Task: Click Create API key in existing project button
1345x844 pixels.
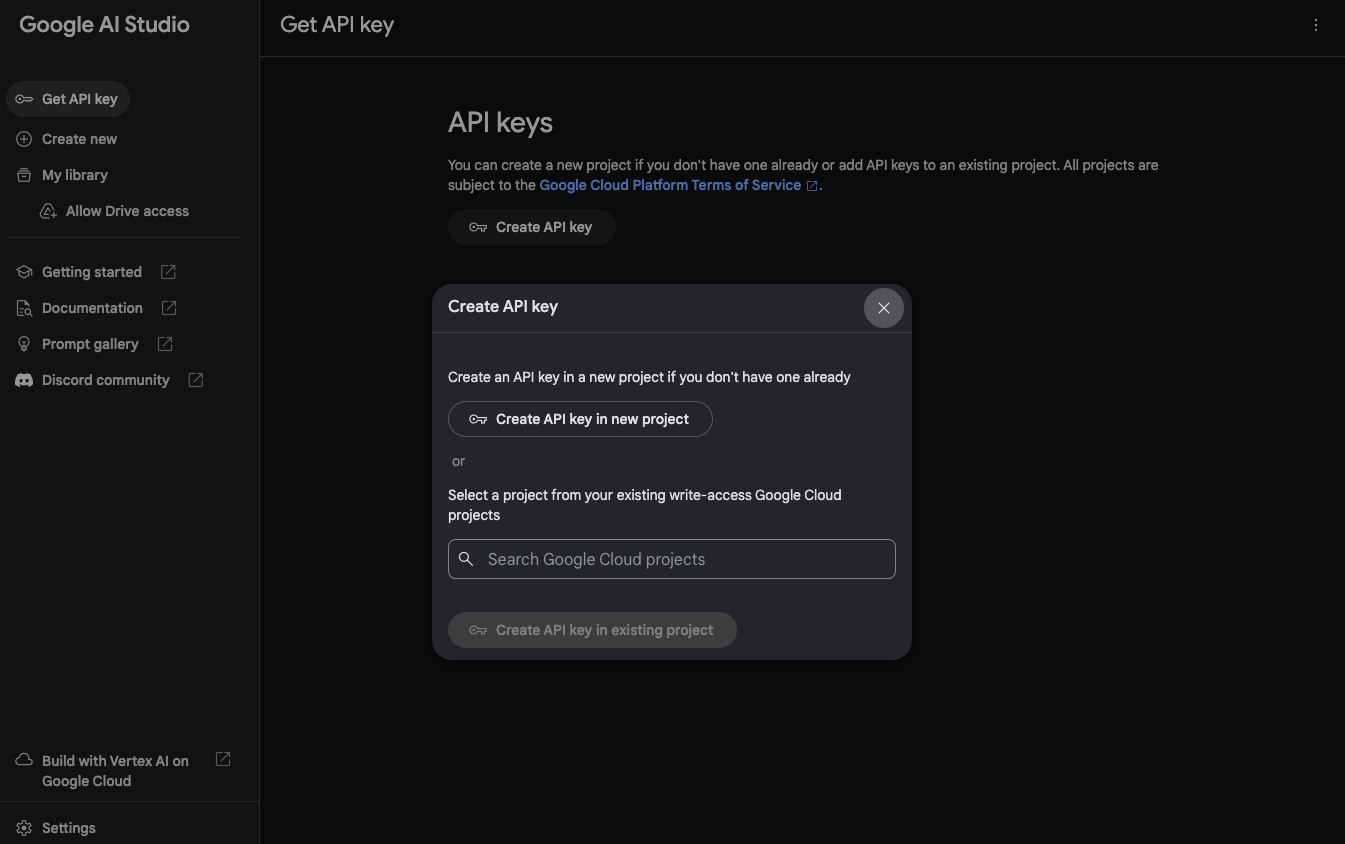Action: pyautogui.click(x=592, y=630)
